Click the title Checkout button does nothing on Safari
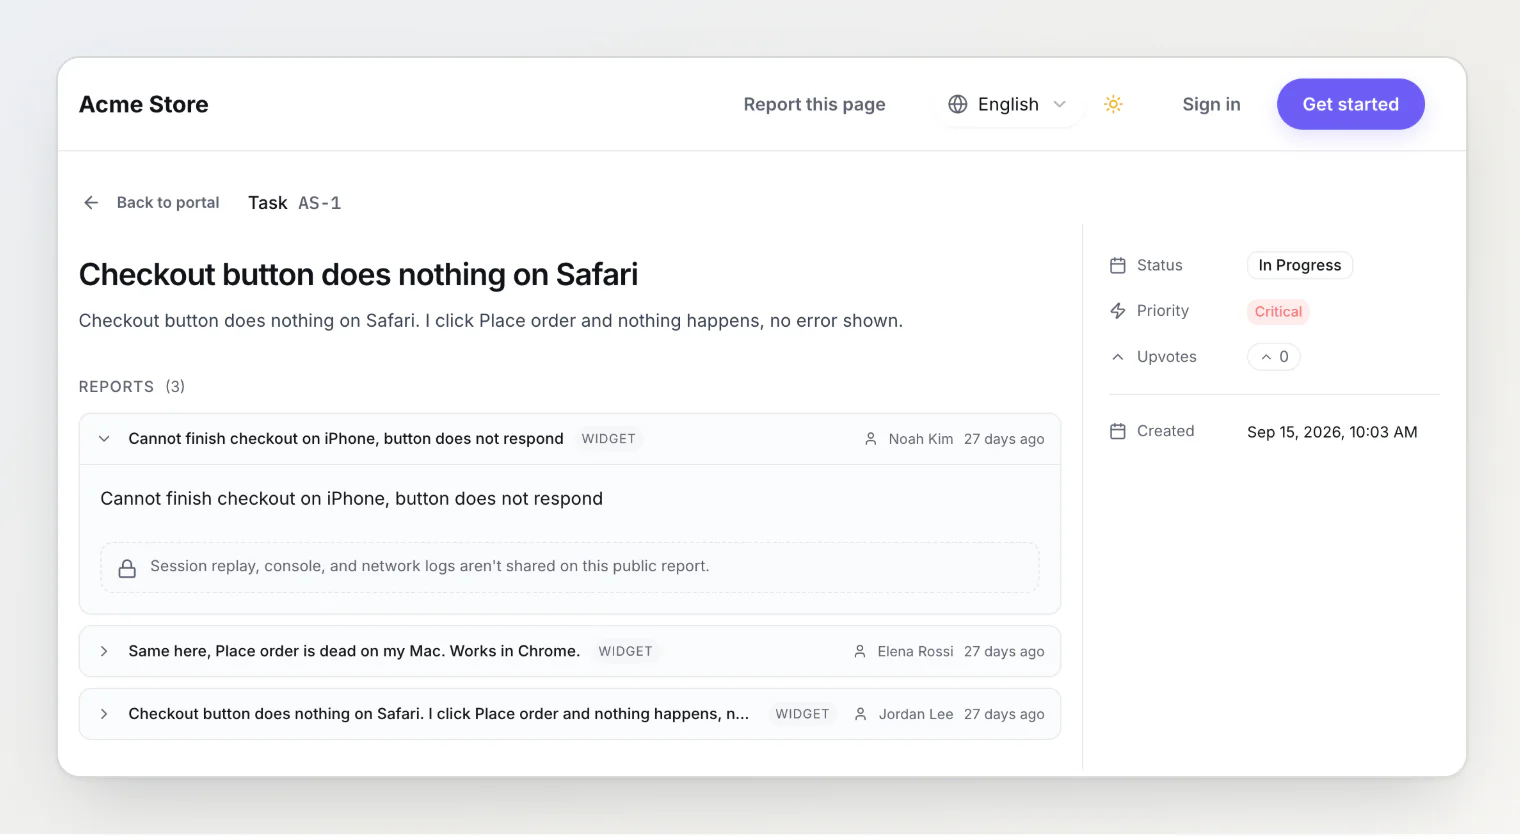This screenshot has height=836, width=1520. click(x=358, y=274)
